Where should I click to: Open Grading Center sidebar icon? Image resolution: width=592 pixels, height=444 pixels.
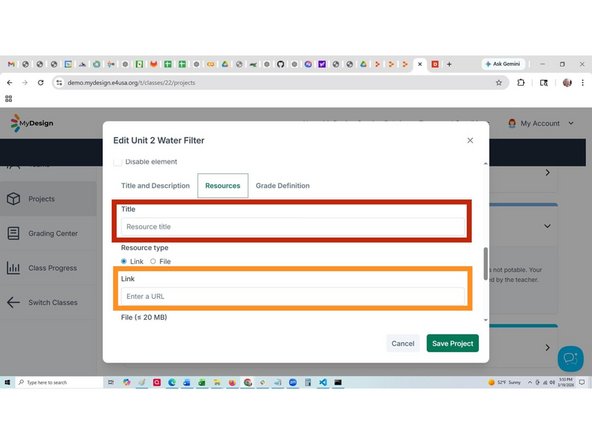(14, 233)
